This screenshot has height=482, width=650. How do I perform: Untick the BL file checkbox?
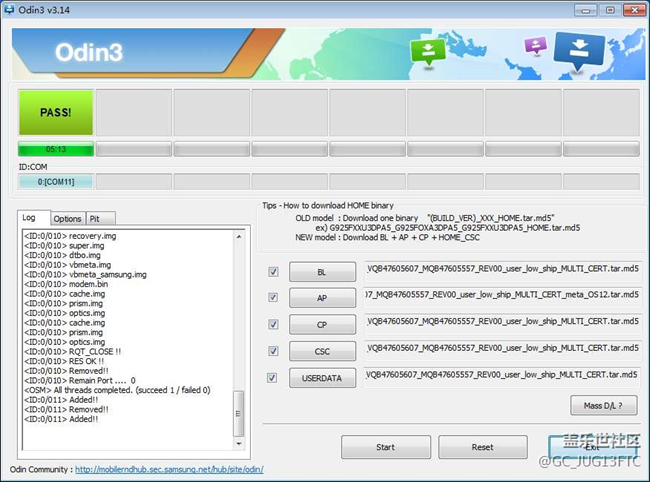273,272
